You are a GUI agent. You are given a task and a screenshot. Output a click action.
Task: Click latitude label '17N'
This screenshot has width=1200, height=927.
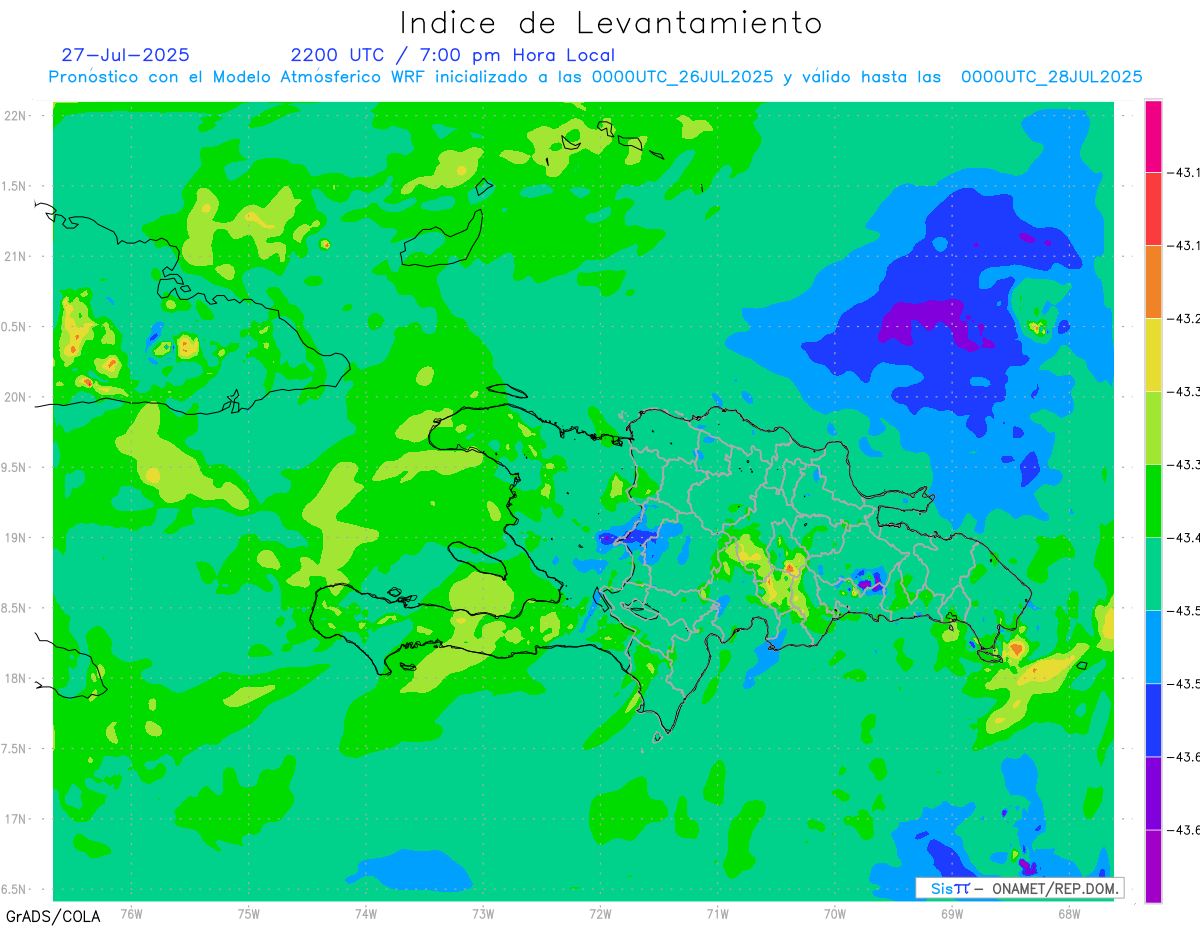click(16, 820)
